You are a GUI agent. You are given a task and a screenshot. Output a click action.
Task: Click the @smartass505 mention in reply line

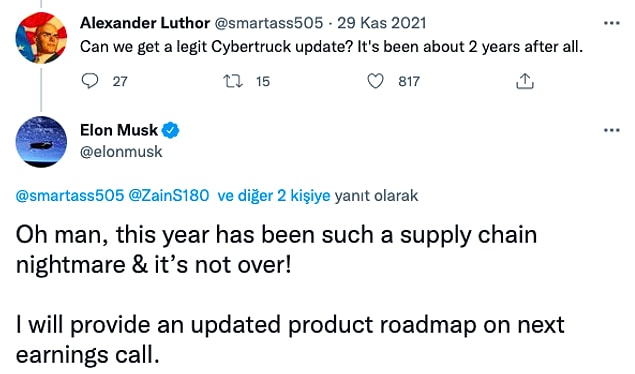[x=70, y=196]
